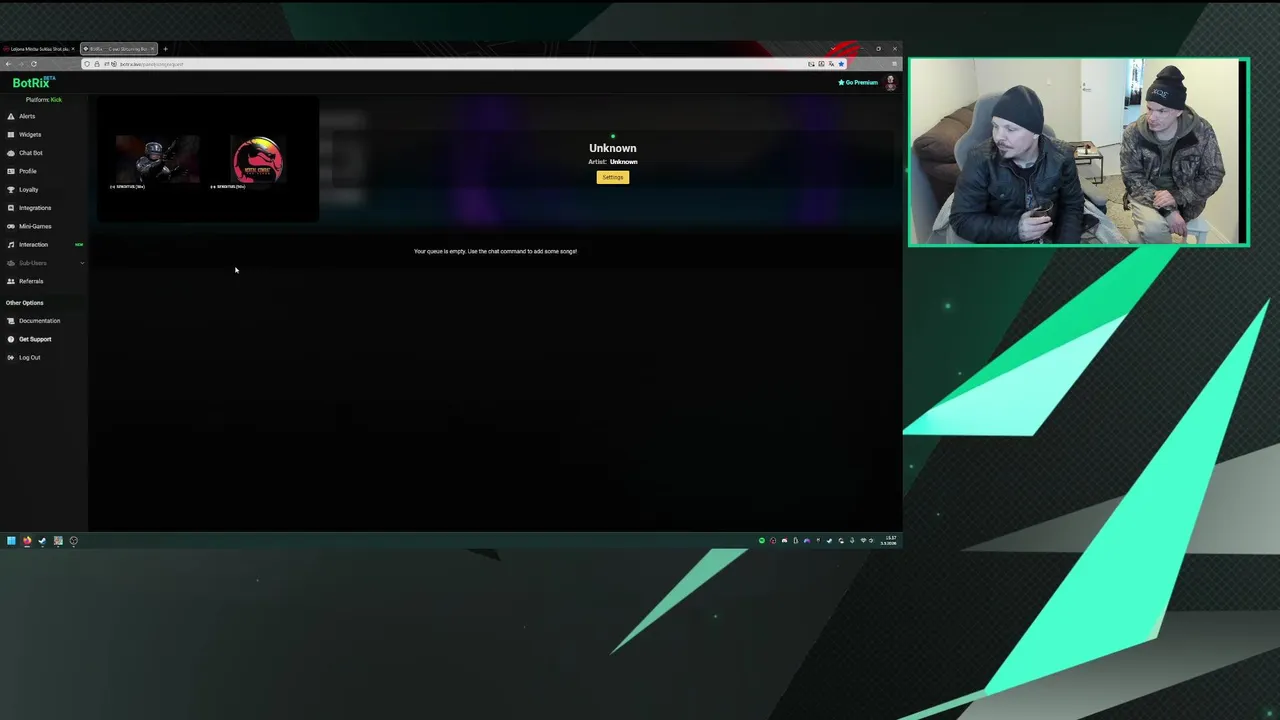Open the Referrals link
Image resolution: width=1280 pixels, height=720 pixels.
click(x=31, y=281)
